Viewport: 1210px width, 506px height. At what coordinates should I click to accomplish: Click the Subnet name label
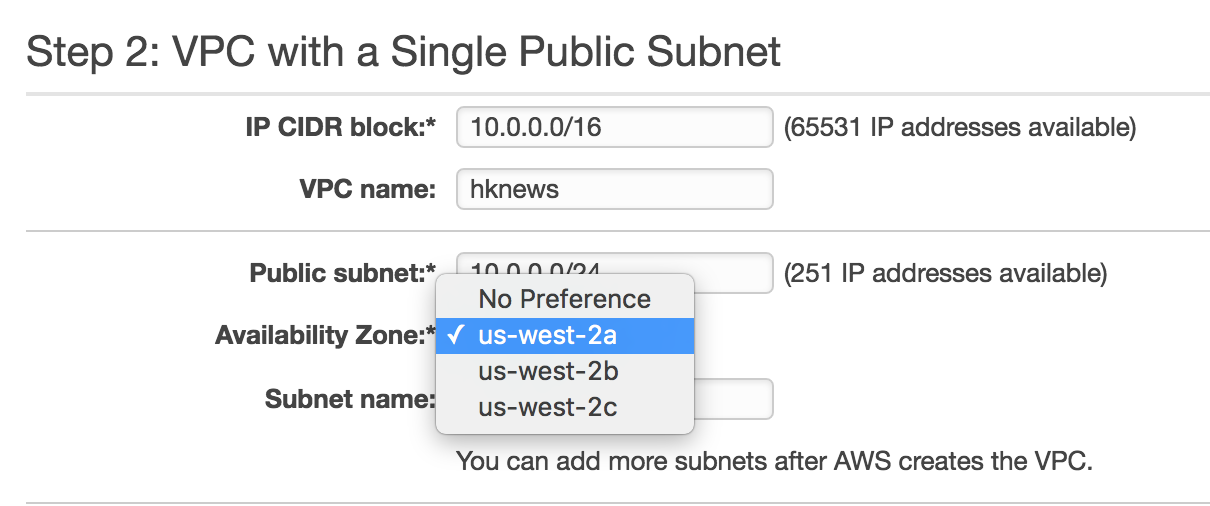[350, 399]
